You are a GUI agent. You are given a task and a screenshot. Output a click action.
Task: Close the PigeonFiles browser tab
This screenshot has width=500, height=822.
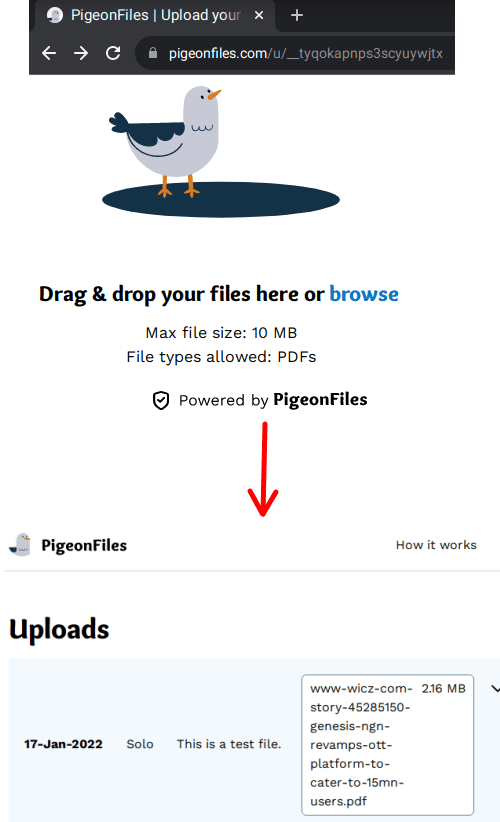259,15
